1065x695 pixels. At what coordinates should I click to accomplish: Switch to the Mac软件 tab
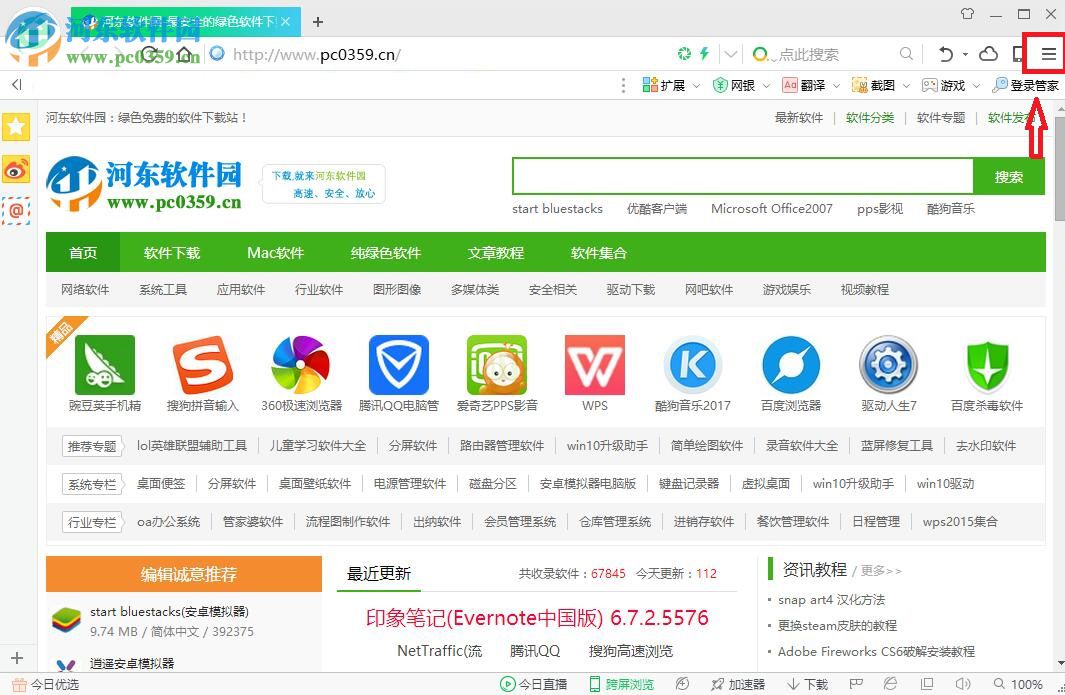point(275,253)
